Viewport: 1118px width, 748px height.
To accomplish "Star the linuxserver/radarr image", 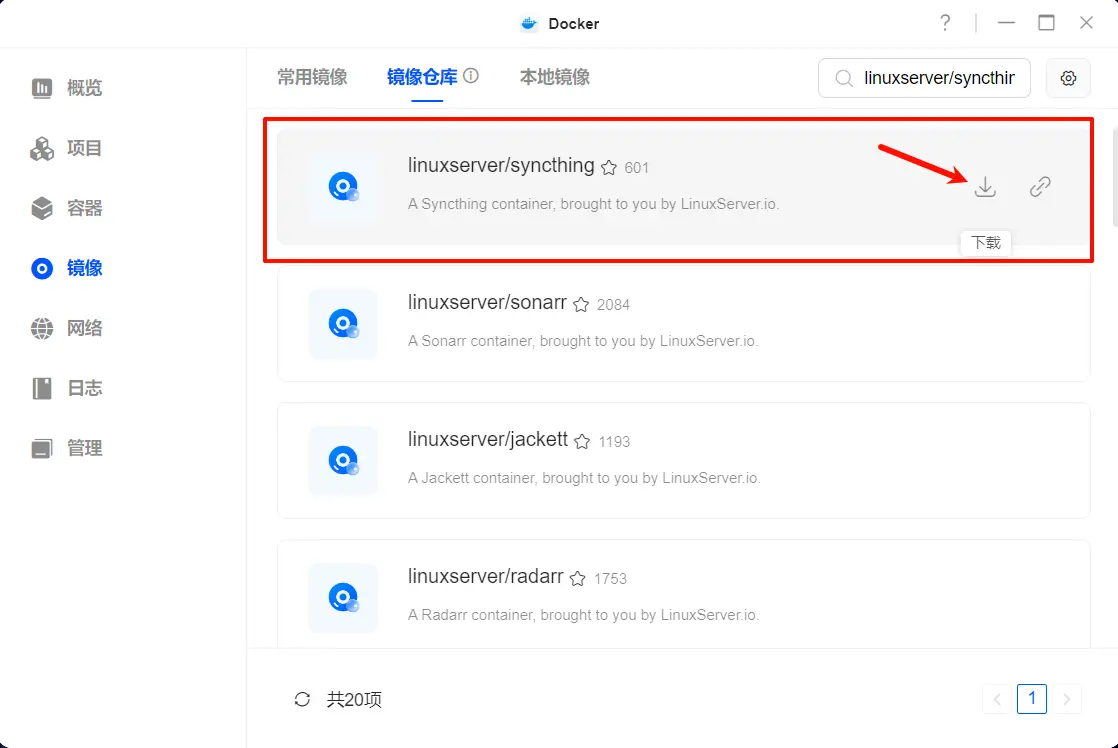I will tap(578, 579).
